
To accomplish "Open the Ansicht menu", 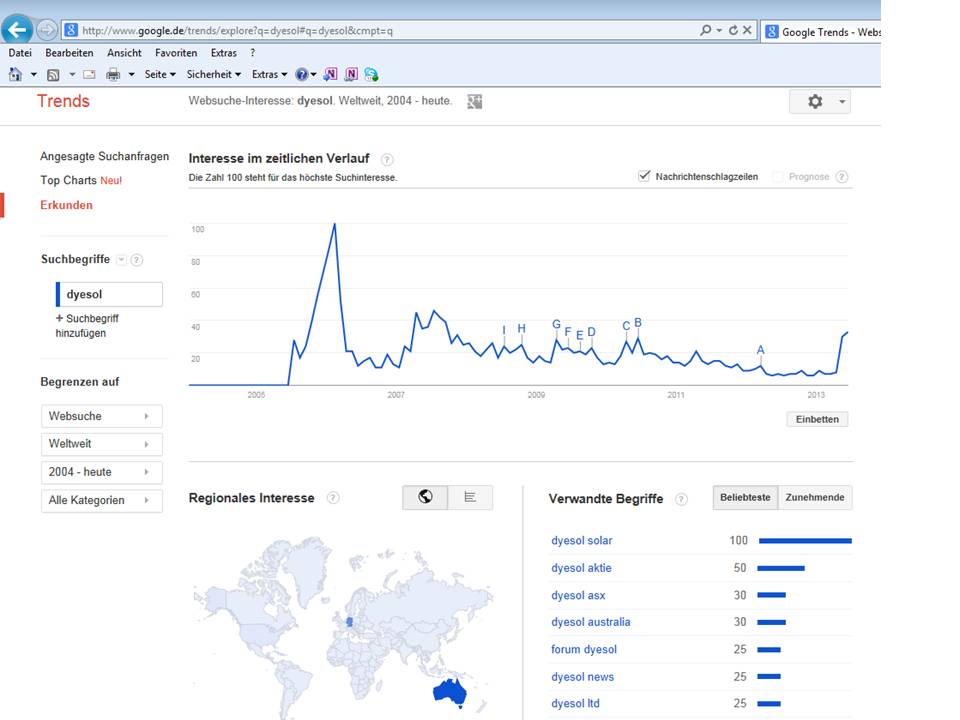I will 124,53.
